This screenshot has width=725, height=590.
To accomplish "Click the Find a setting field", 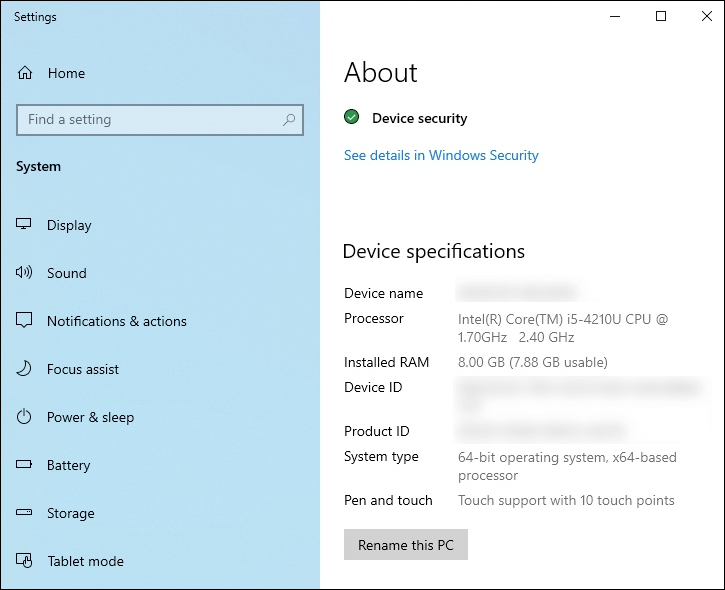I will click(x=160, y=120).
